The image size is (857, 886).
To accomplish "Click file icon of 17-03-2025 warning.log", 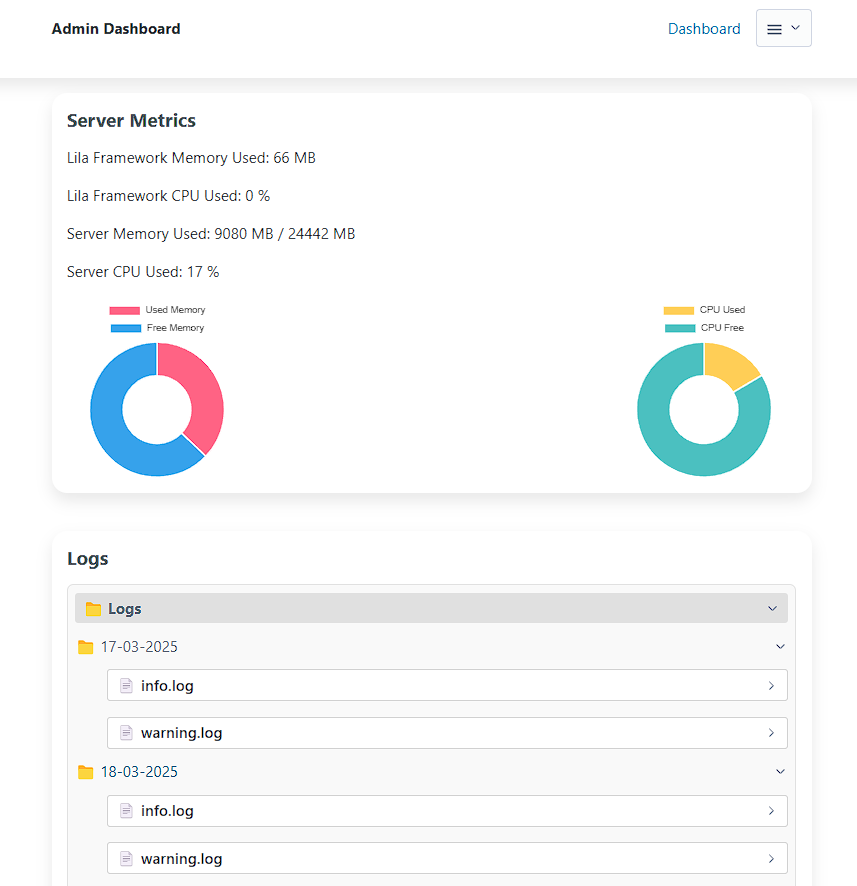I will (x=127, y=733).
